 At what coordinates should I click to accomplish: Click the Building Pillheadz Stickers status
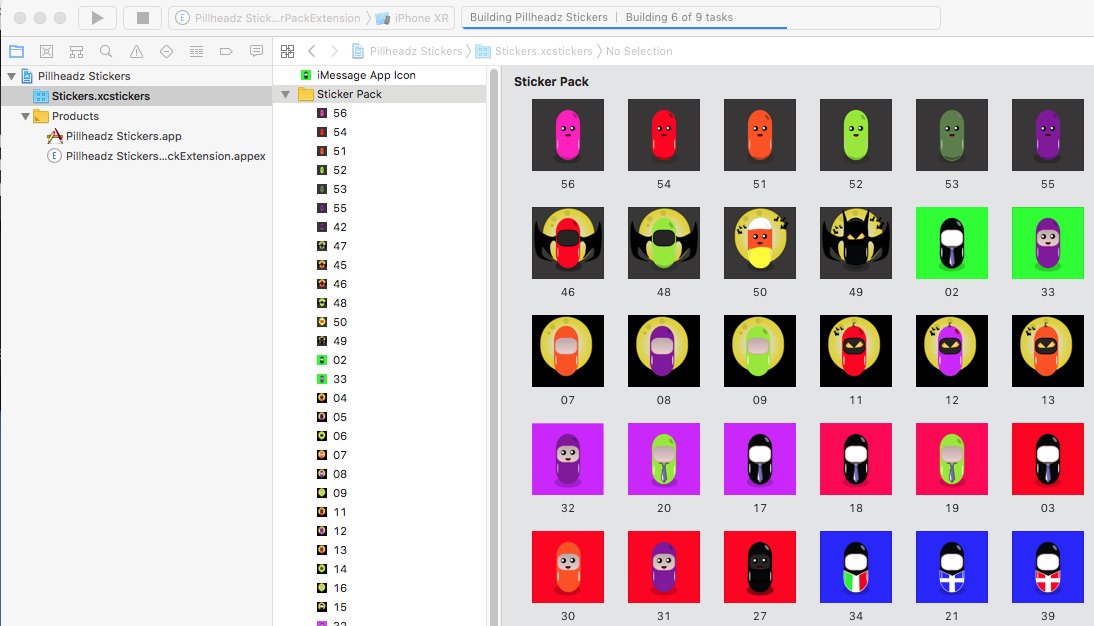click(x=539, y=17)
